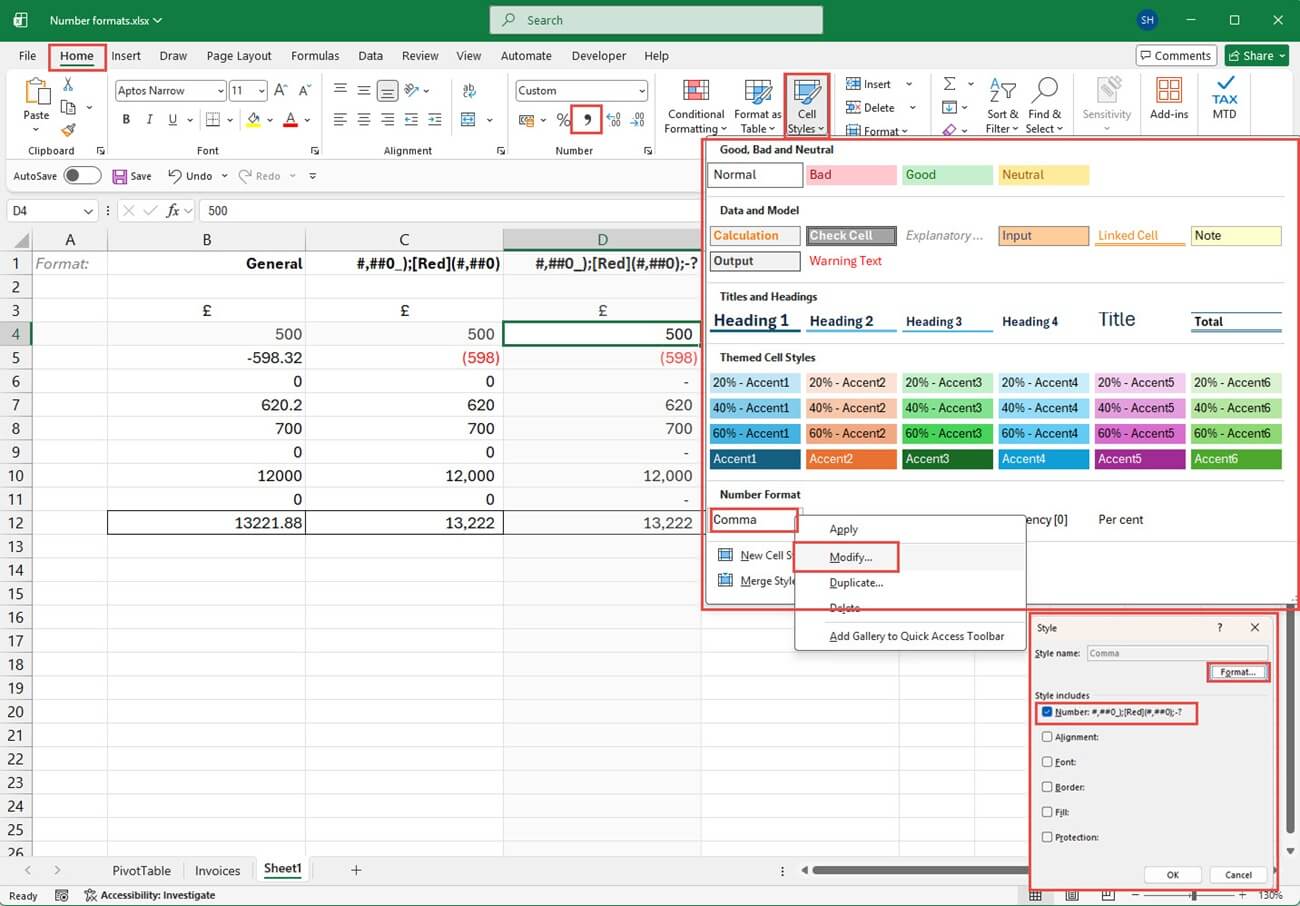Open the Number Format Custom dropdown
The width and height of the screenshot is (1300, 906).
tap(641, 91)
